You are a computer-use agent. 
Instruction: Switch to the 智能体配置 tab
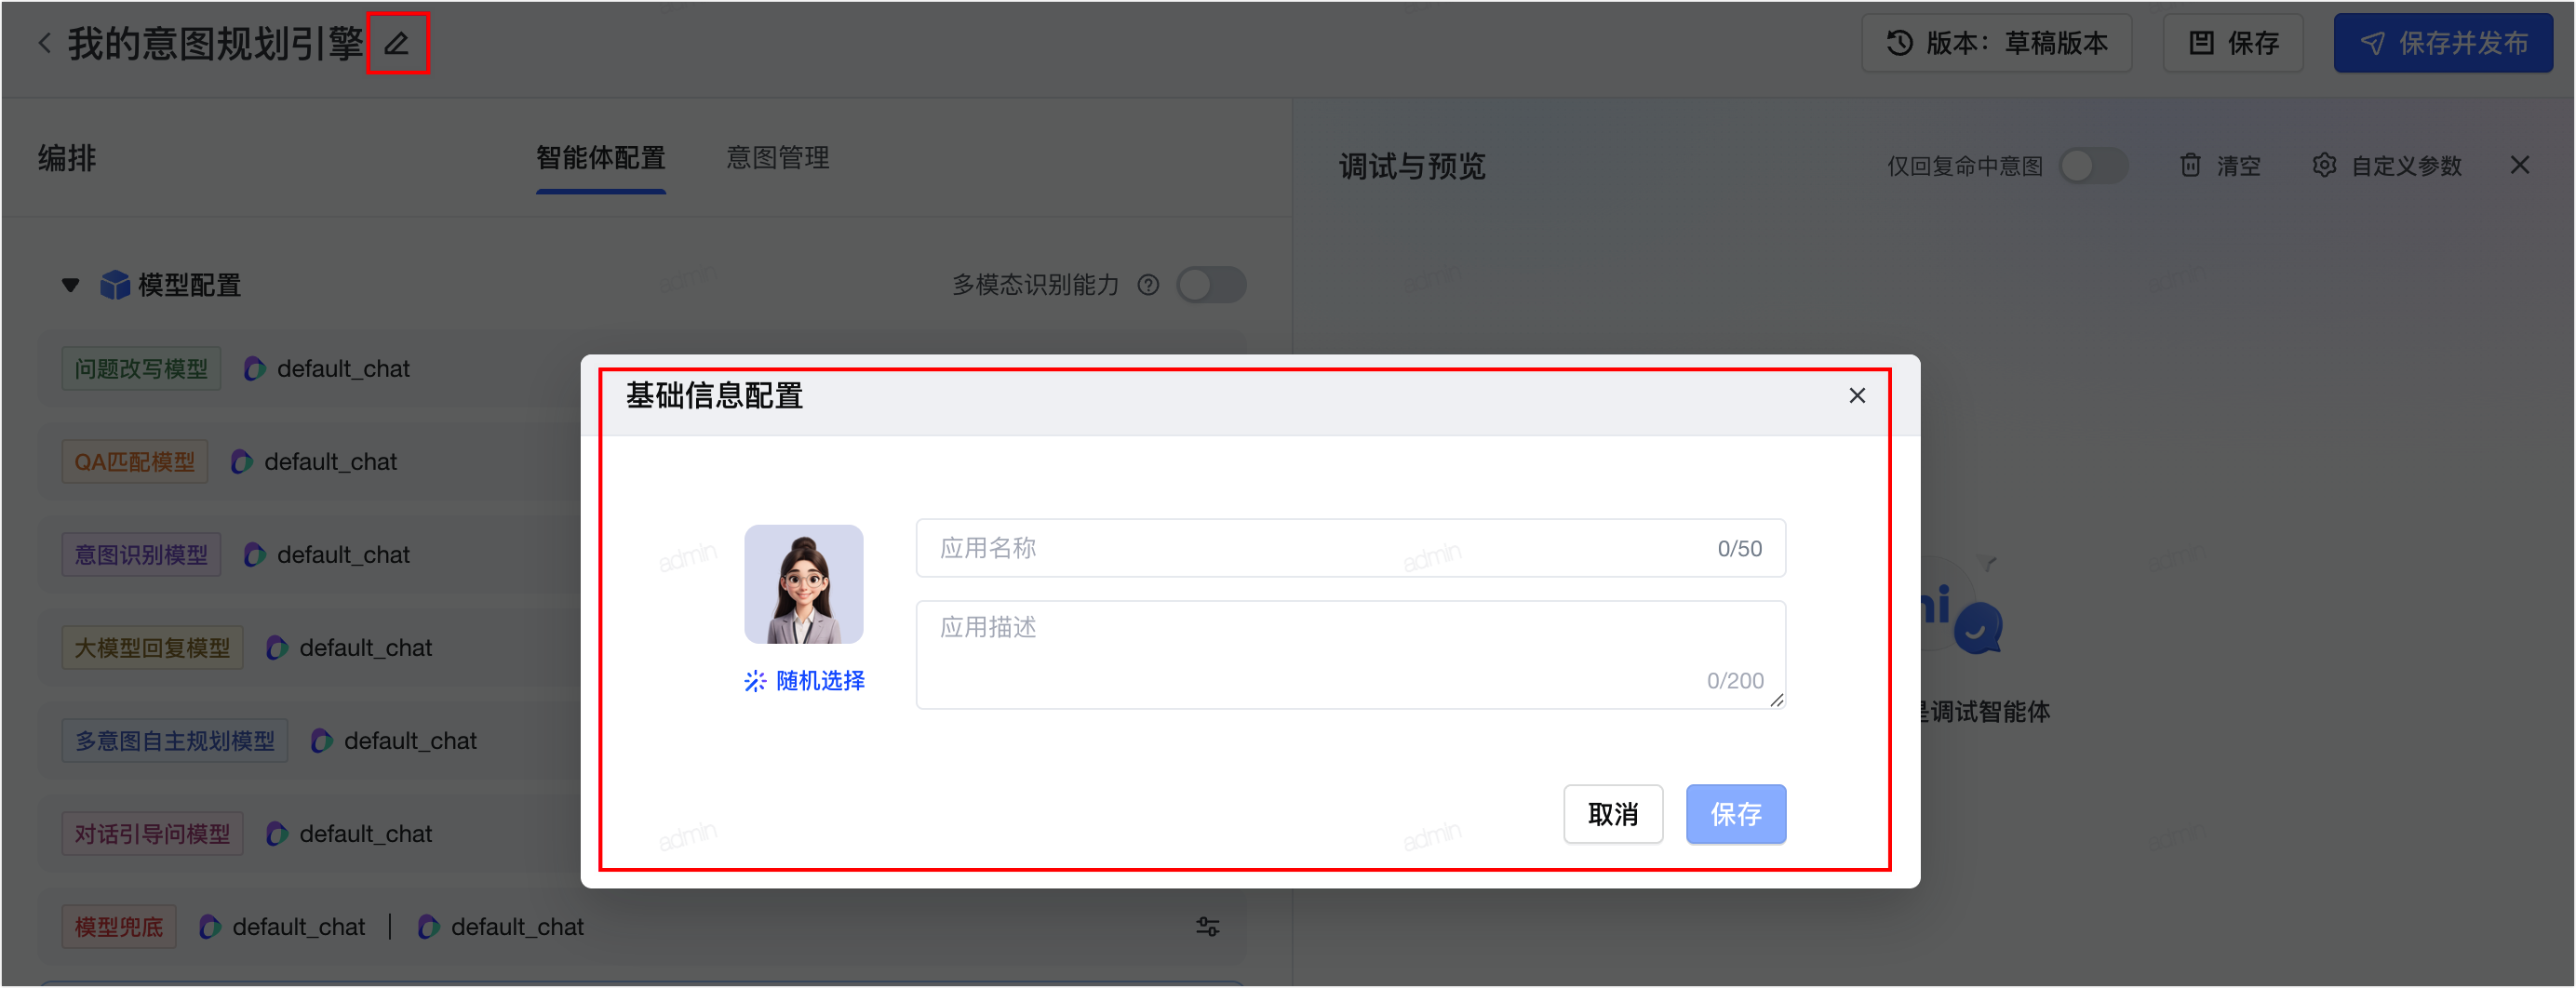600,158
